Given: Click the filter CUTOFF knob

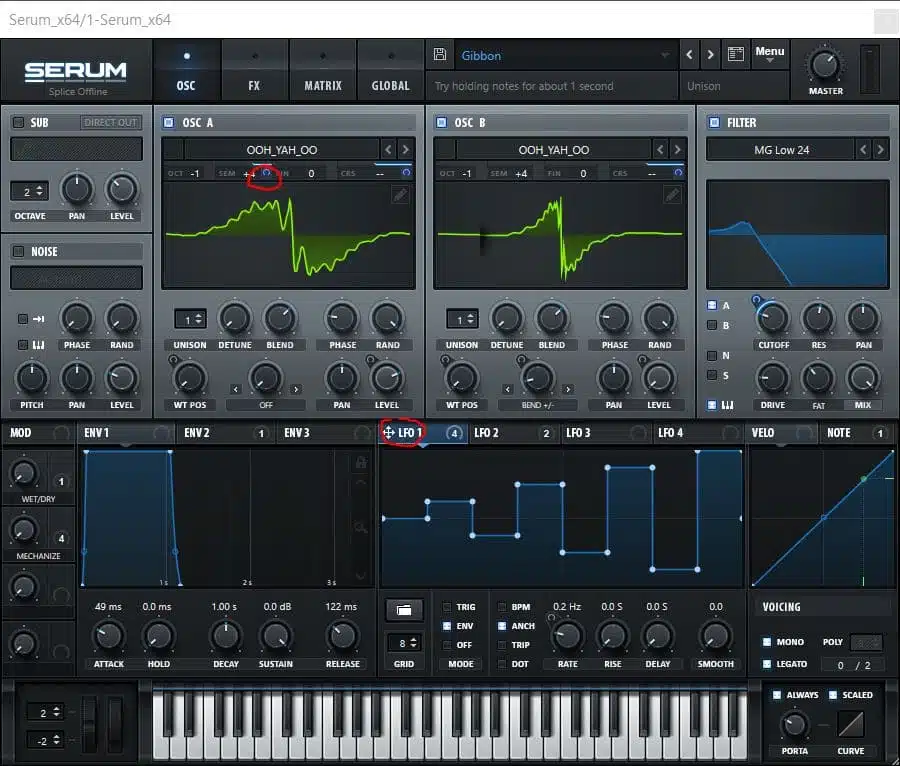Looking at the screenshot, I should pos(773,318).
